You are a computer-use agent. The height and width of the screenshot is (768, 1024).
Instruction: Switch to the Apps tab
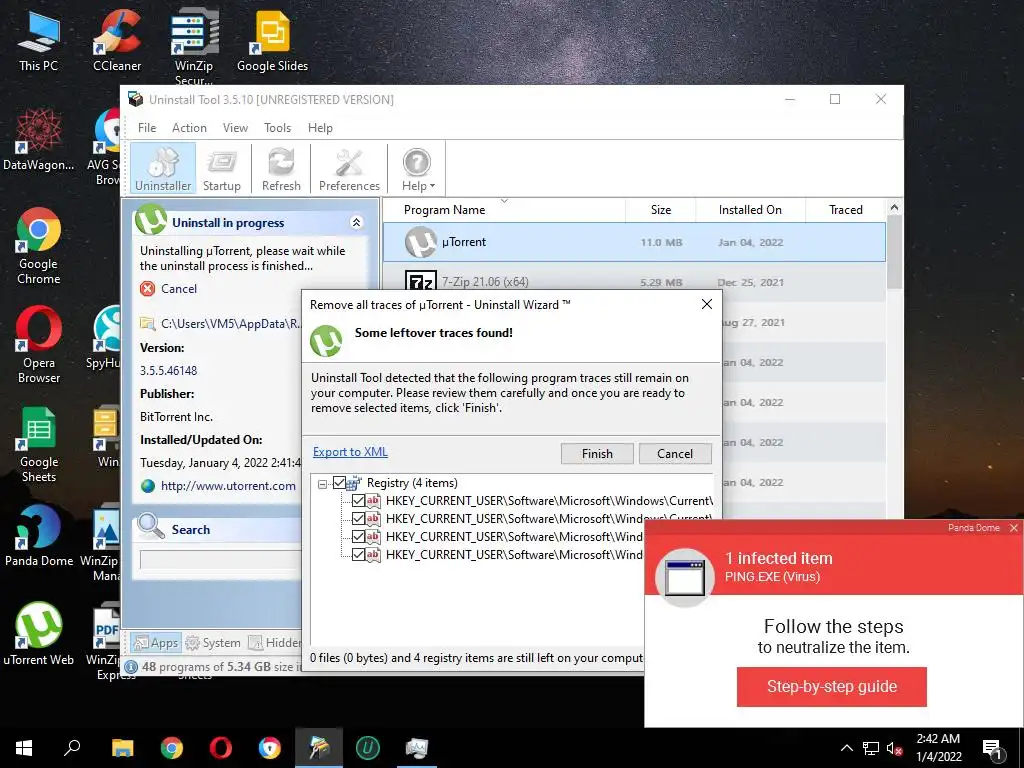[x=155, y=643]
